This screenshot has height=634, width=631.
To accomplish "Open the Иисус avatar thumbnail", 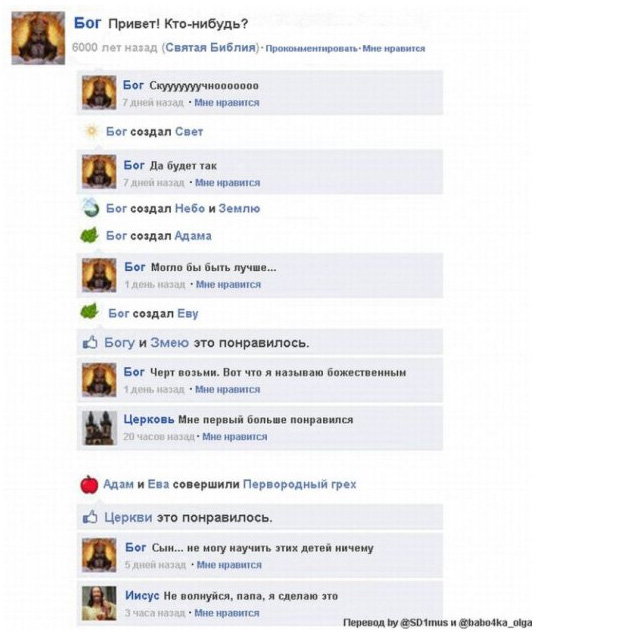I will pyautogui.click(x=99, y=603).
